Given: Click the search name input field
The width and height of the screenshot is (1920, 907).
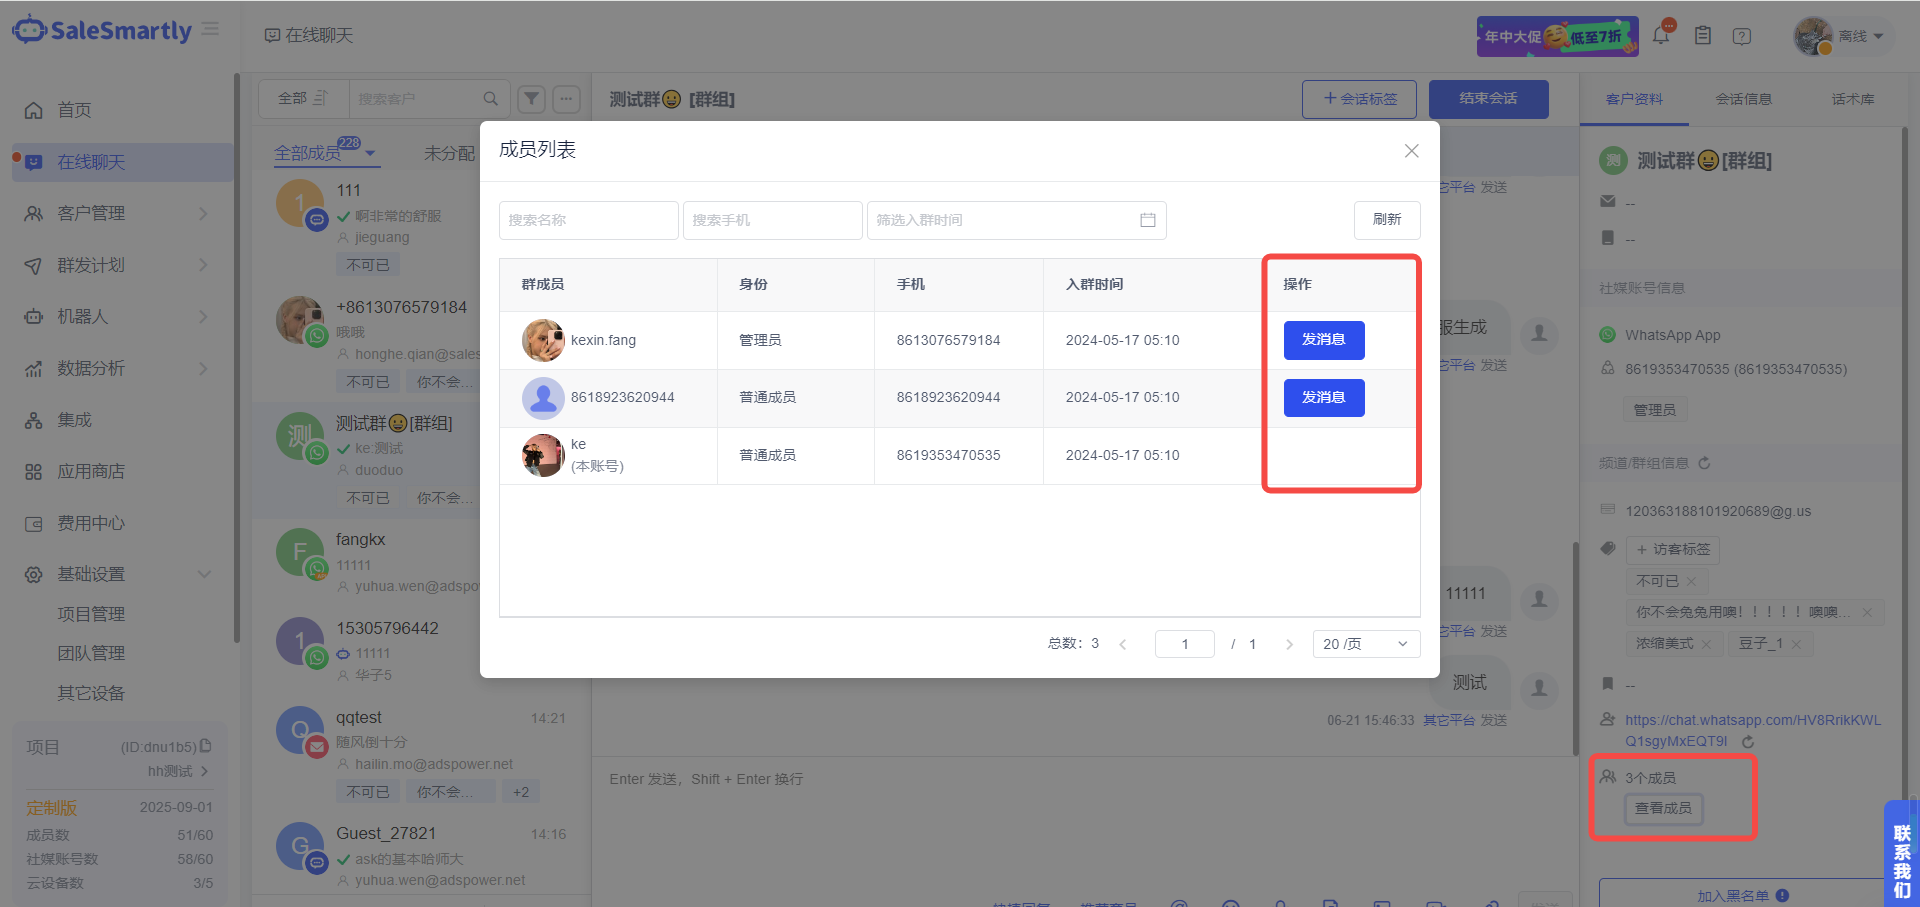Looking at the screenshot, I should (588, 220).
